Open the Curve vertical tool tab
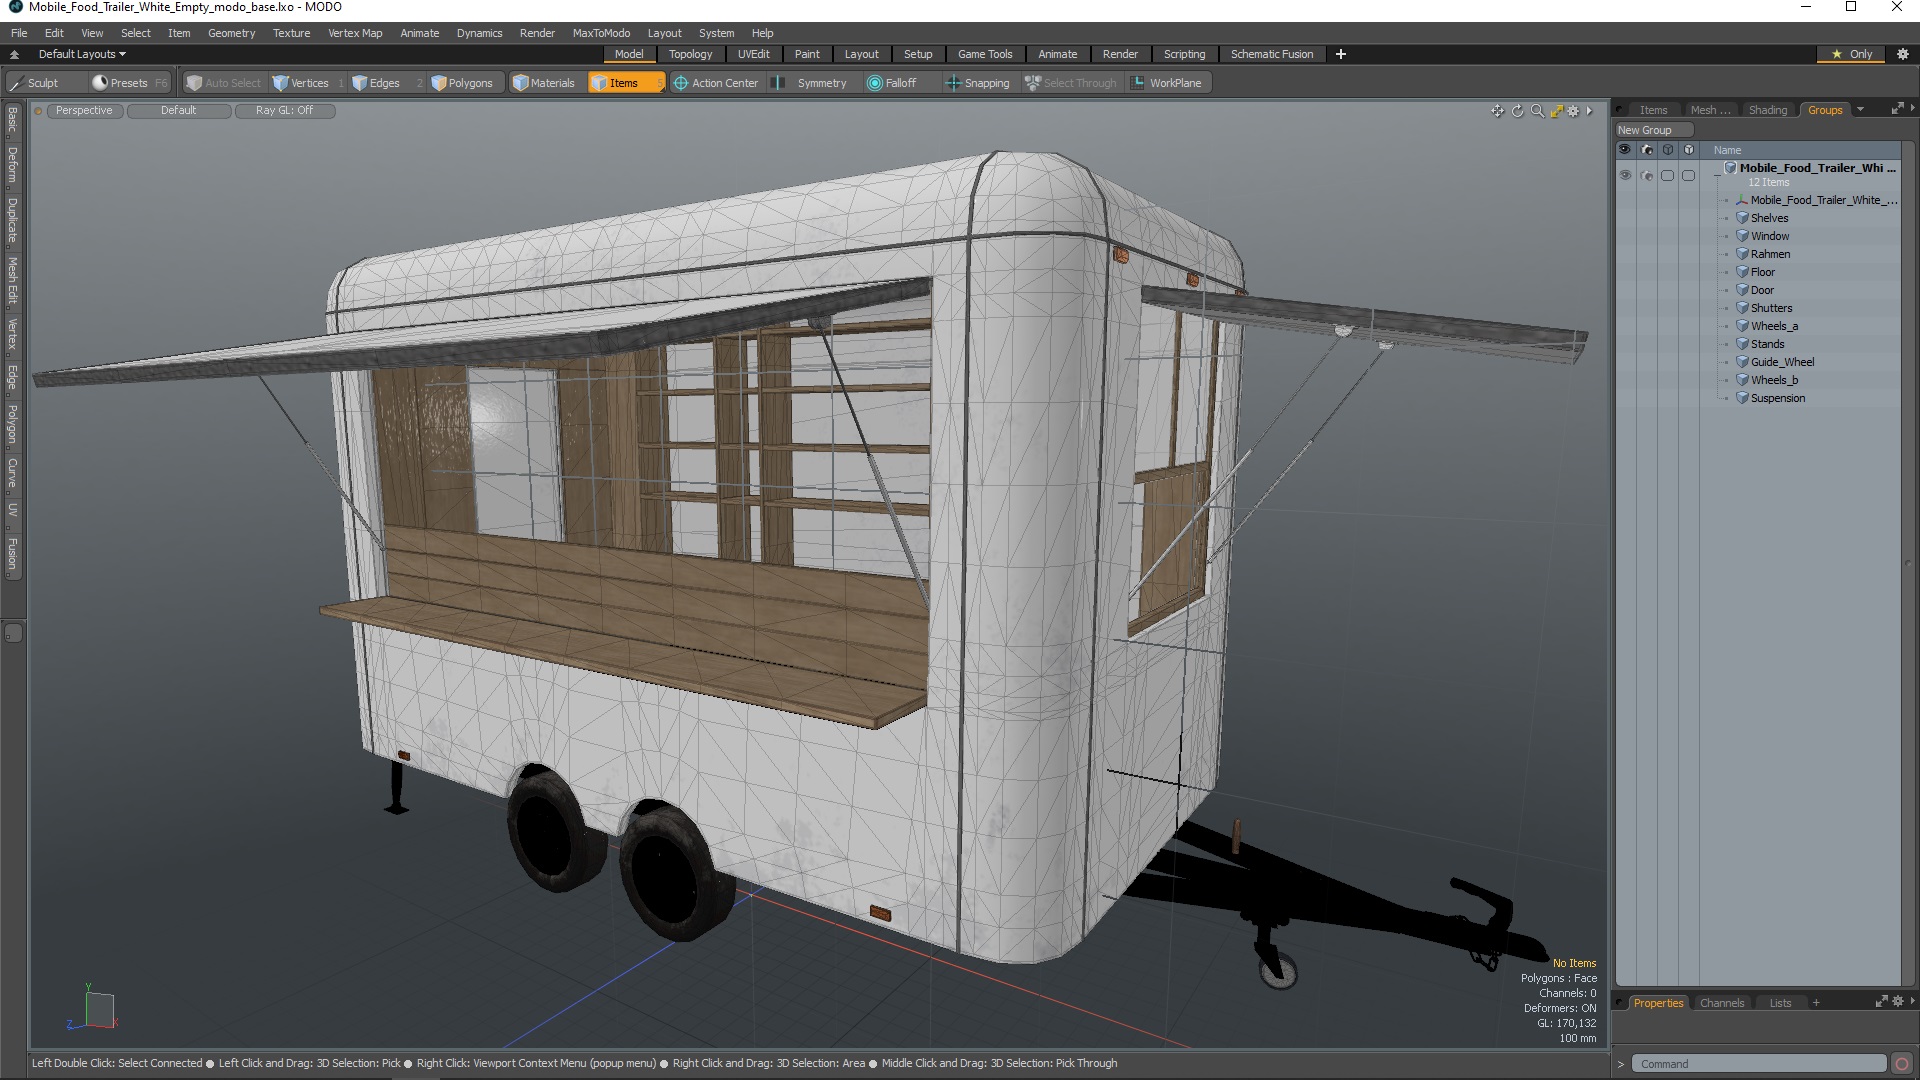 [x=12, y=473]
